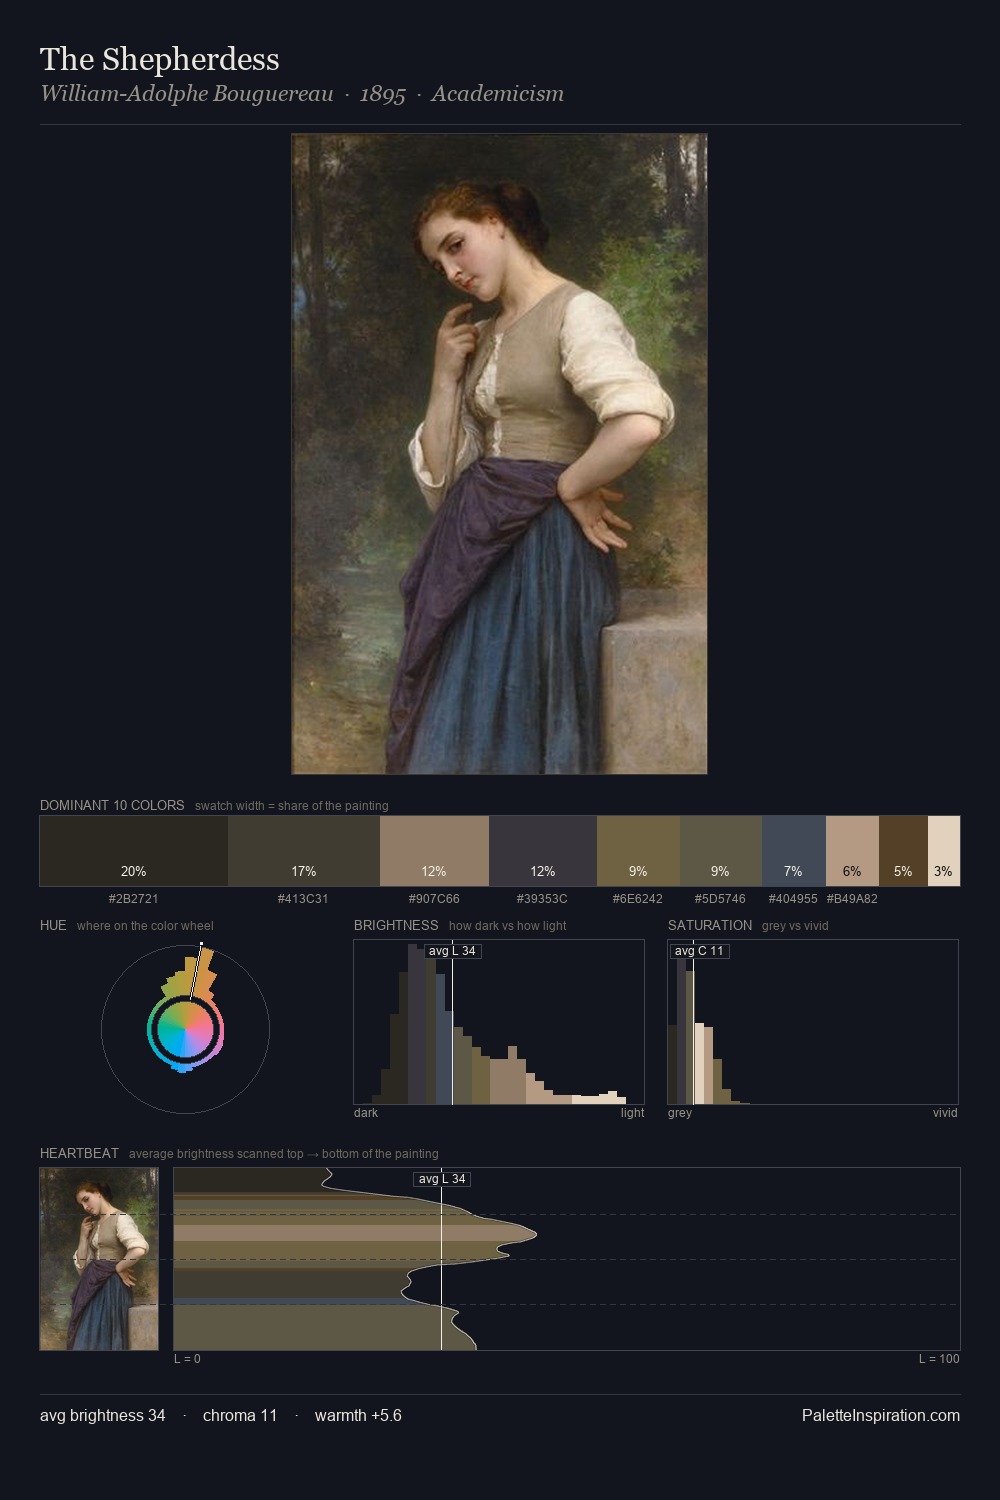The image size is (1000, 1500).
Task: Click the 6% light beige swatch
Action: click(x=852, y=851)
